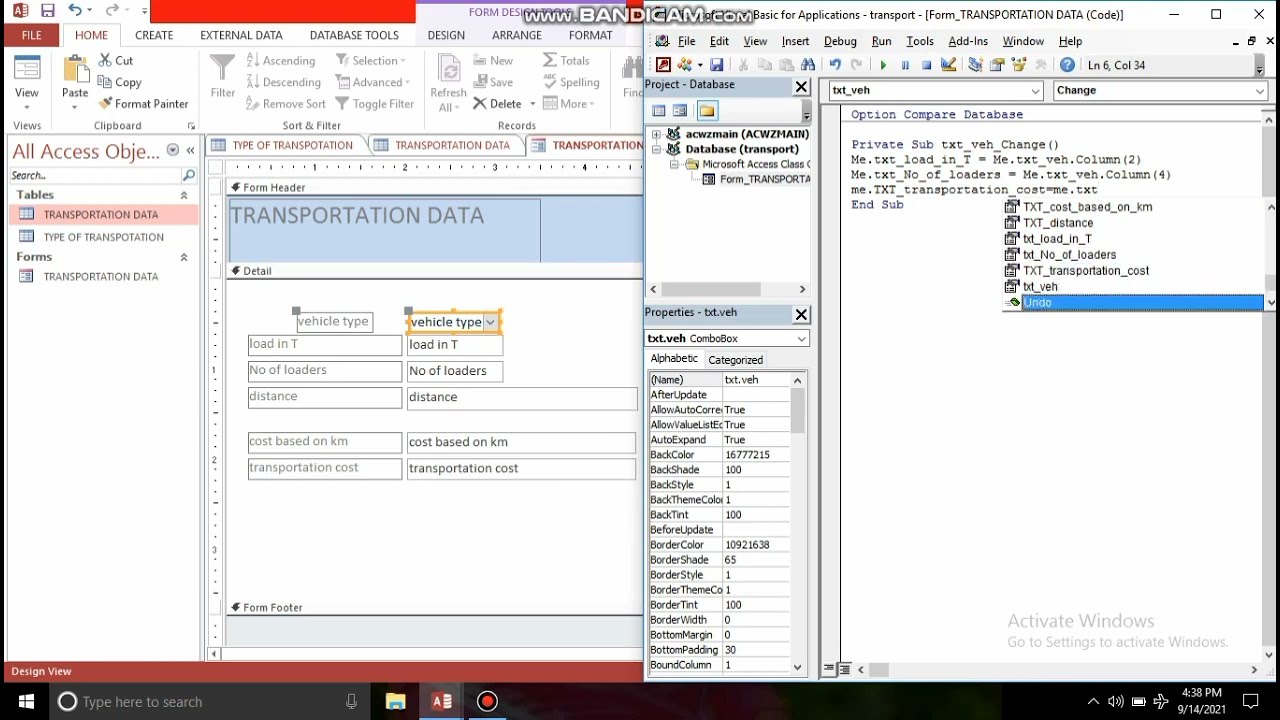Switch to the Categorized properties tab
Viewport: 1280px width, 720px height.
(735, 360)
